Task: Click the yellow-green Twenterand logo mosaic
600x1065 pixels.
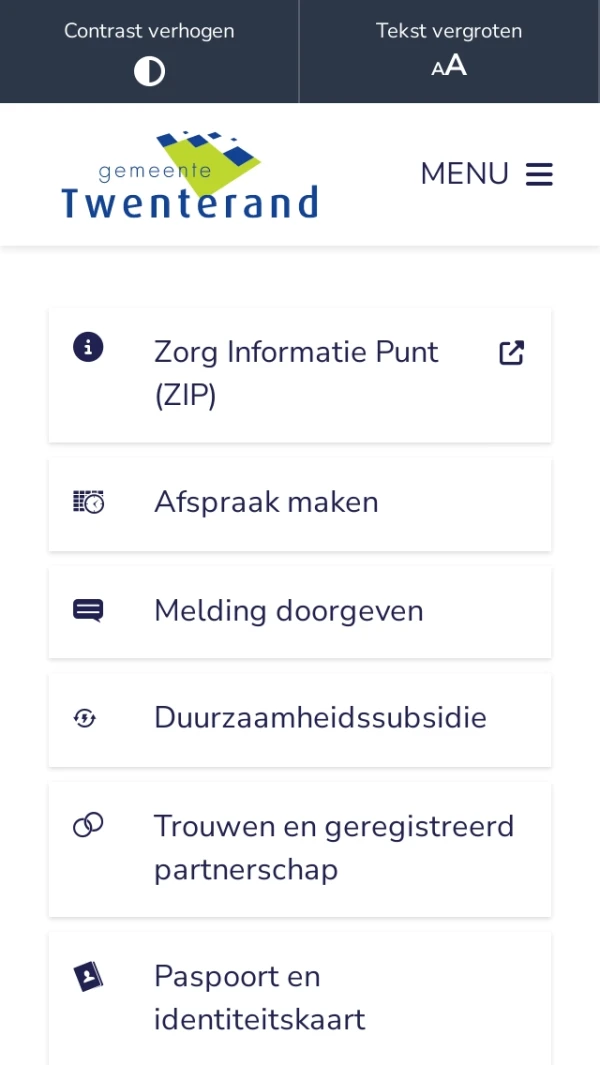Action: (x=200, y=148)
